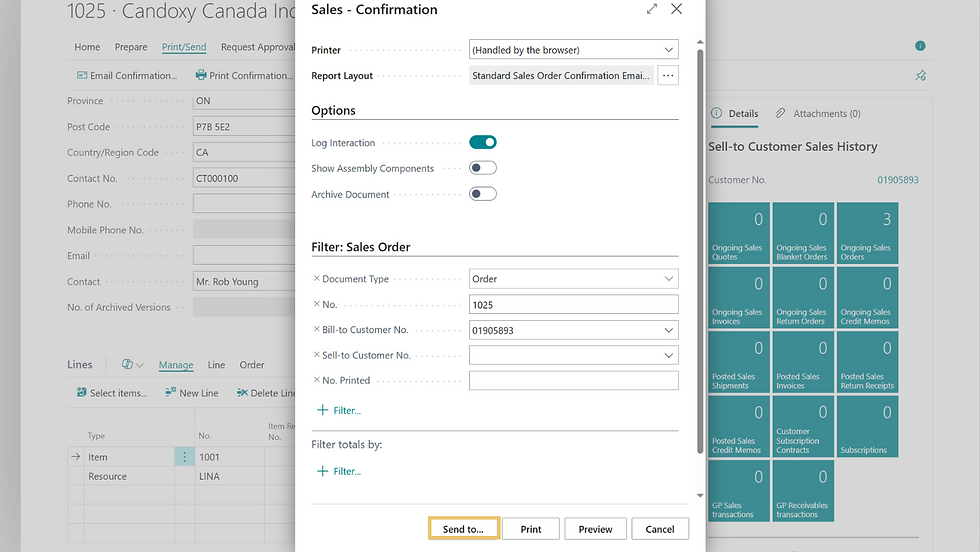Open the Print/Send menu tab
980x552 pixels.
(x=184, y=47)
